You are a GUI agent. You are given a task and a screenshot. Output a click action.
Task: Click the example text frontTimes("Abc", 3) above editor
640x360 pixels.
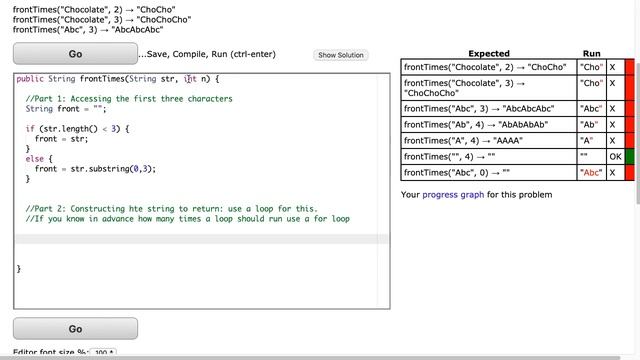click(x=88, y=29)
